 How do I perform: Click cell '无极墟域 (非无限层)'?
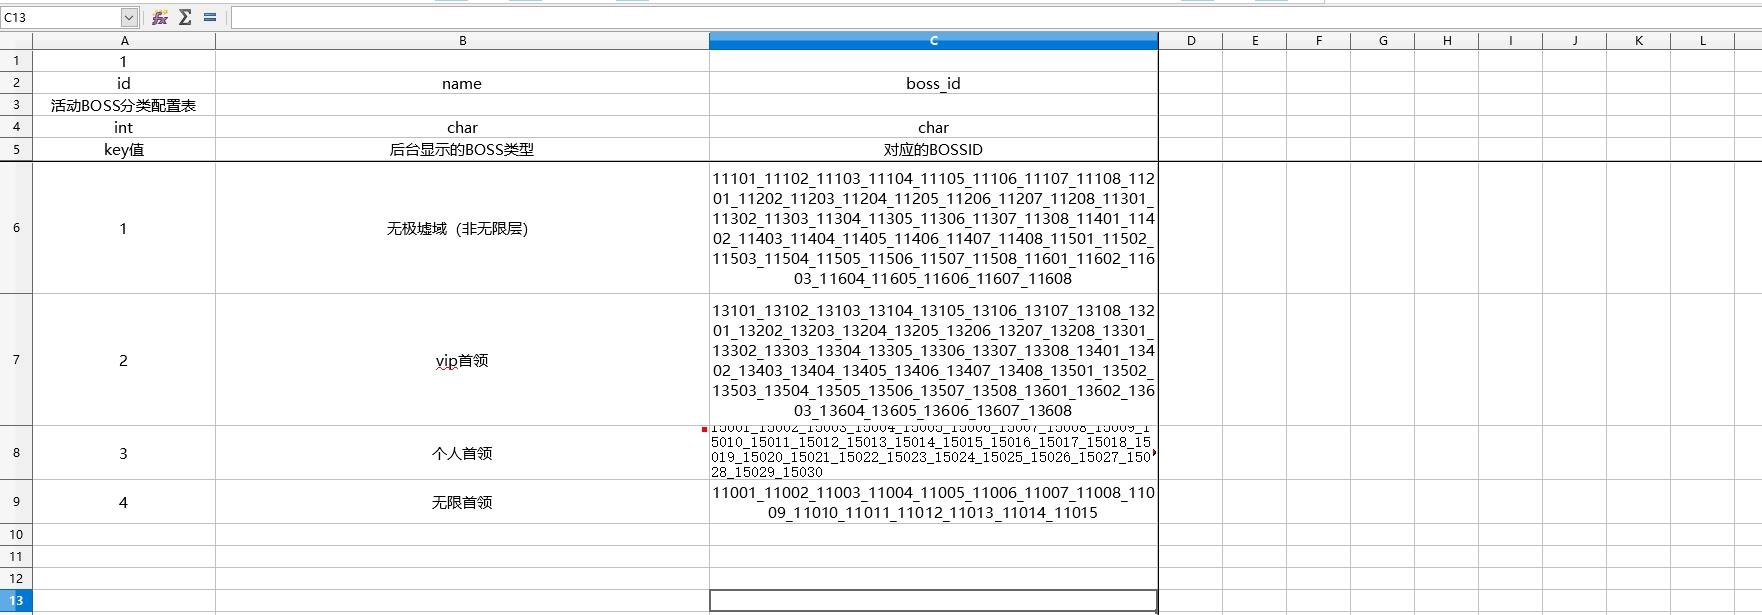click(462, 228)
